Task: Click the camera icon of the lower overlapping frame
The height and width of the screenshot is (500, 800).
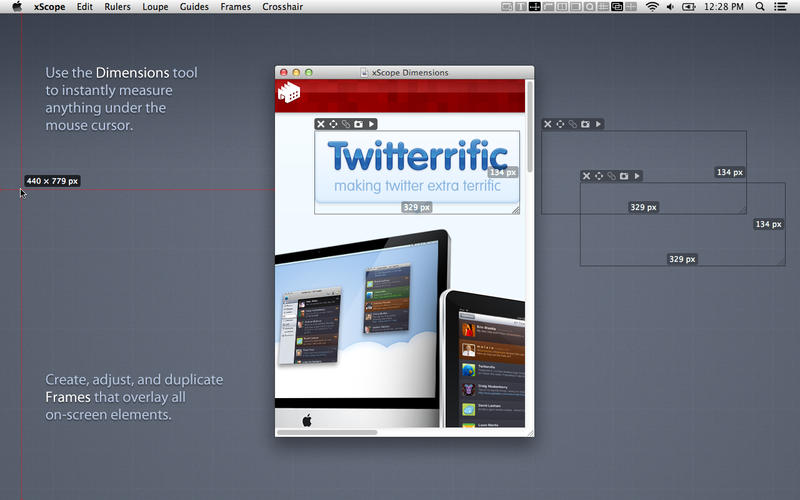Action: click(624, 176)
